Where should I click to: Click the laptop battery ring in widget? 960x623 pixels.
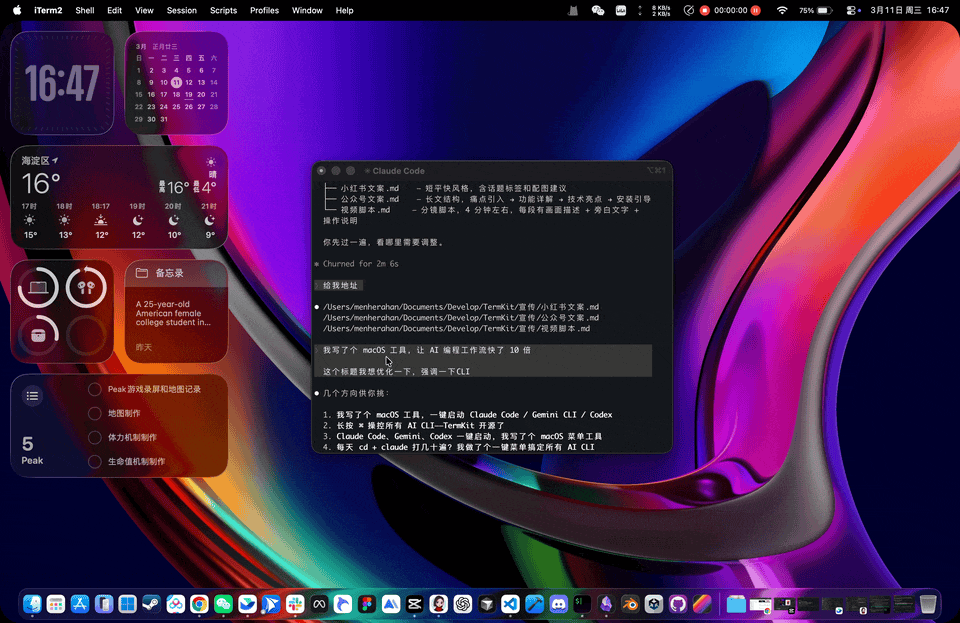coord(38,287)
